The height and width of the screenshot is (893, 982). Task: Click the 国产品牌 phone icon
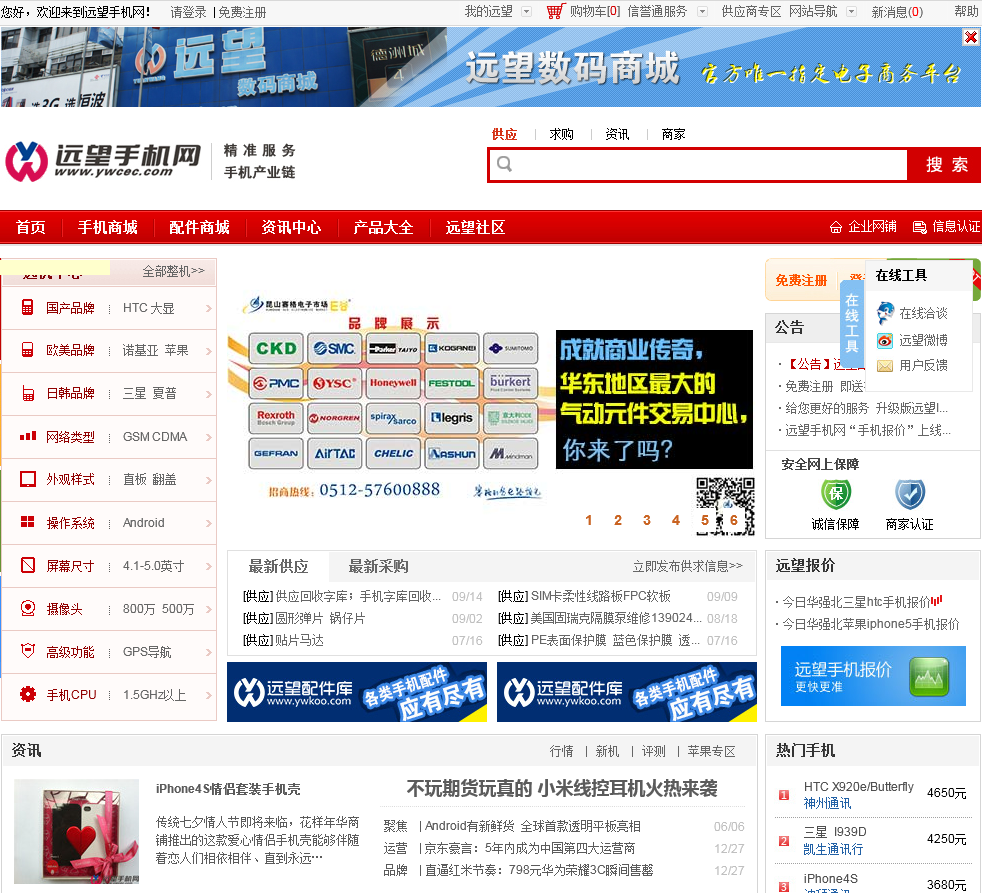(x=27, y=307)
